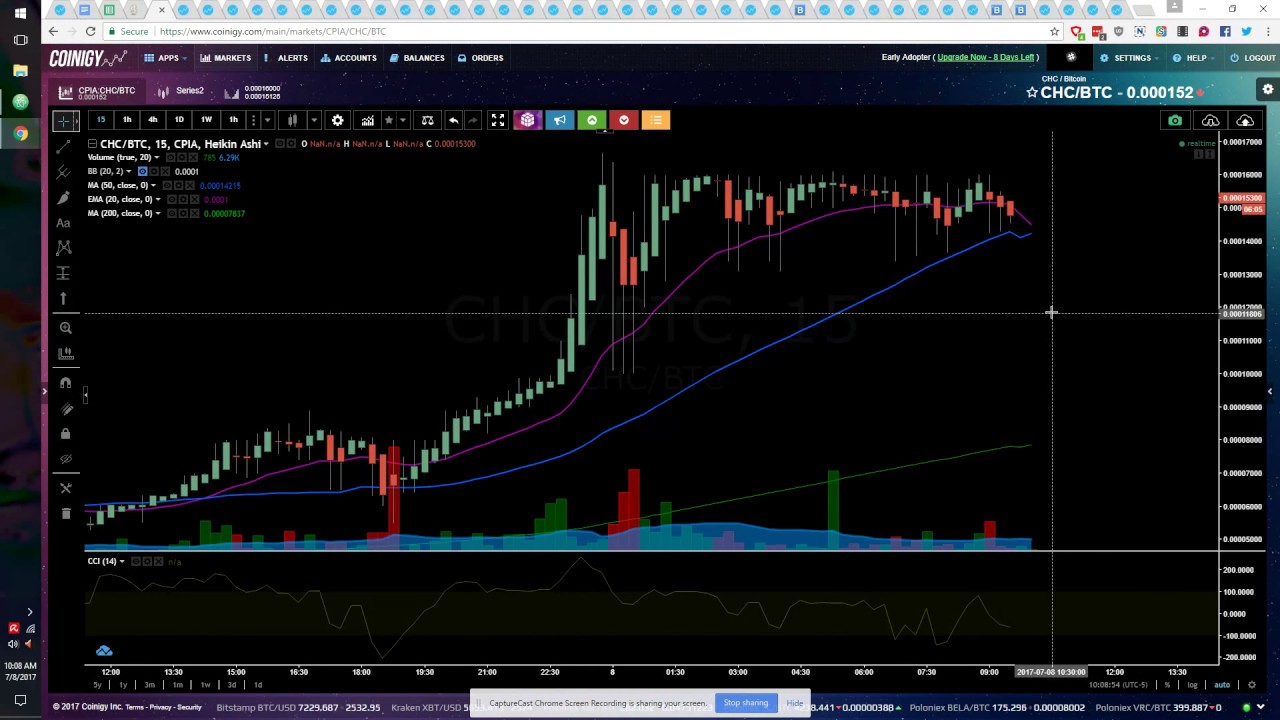This screenshot has width=1280, height=720.
Task: Click the cloud download load chart icon
Action: point(1210,121)
